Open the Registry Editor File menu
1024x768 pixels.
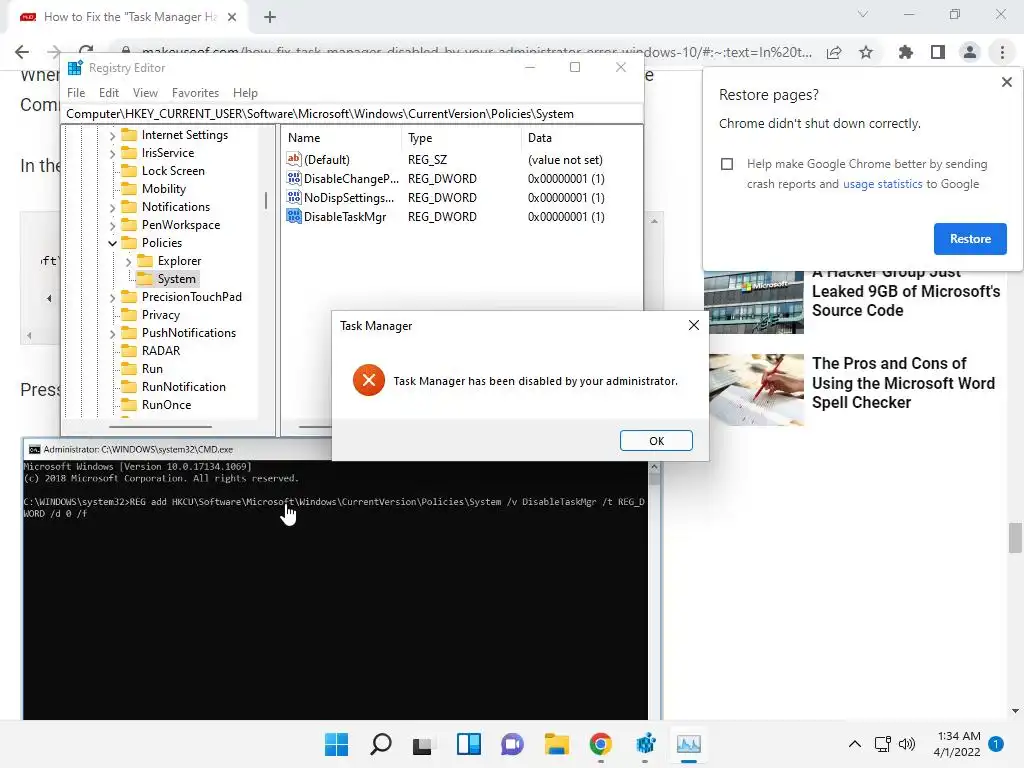tap(76, 93)
